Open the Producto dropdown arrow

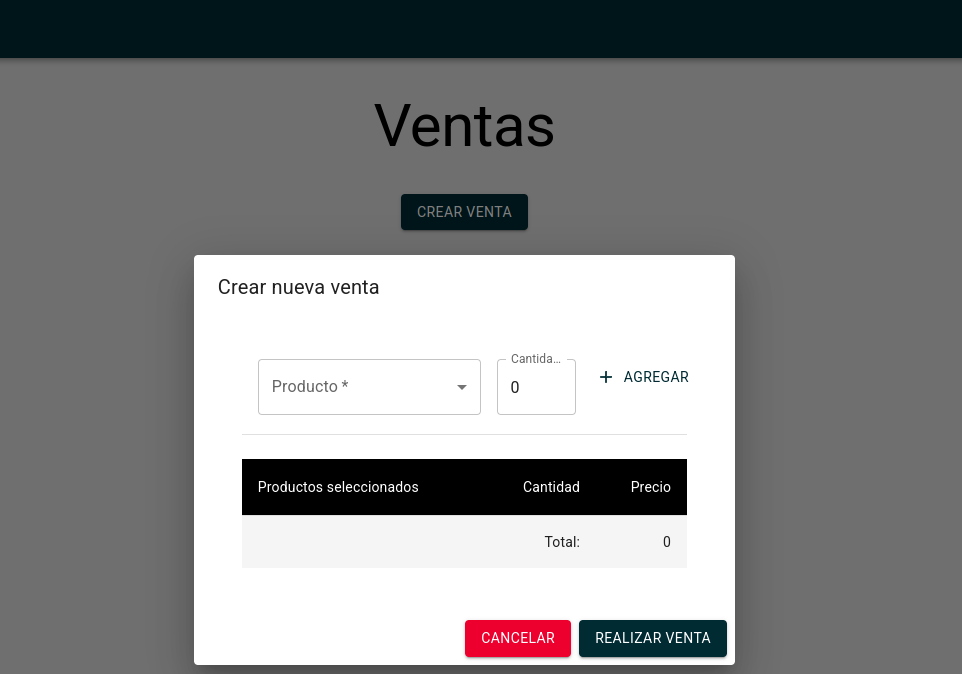click(x=462, y=387)
